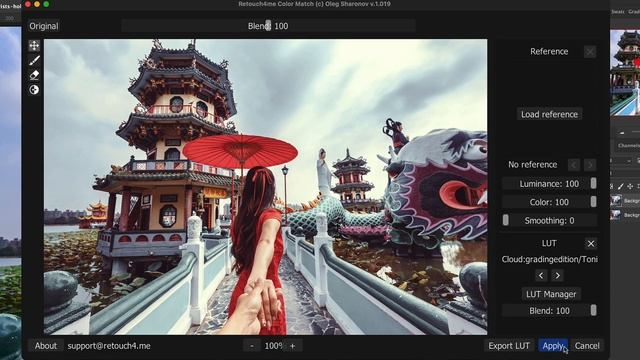The width and height of the screenshot is (640, 360).
Task: Select the Brush tool
Action: click(x=34, y=60)
